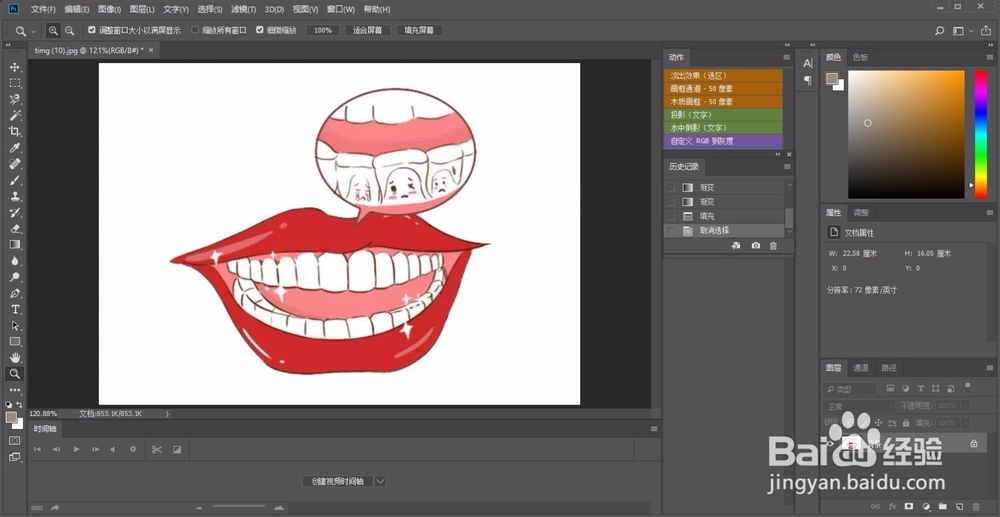Toggle layer filter on/off switch
Screen dimensions: 1000x517
pyautogui.click(x=967, y=386)
